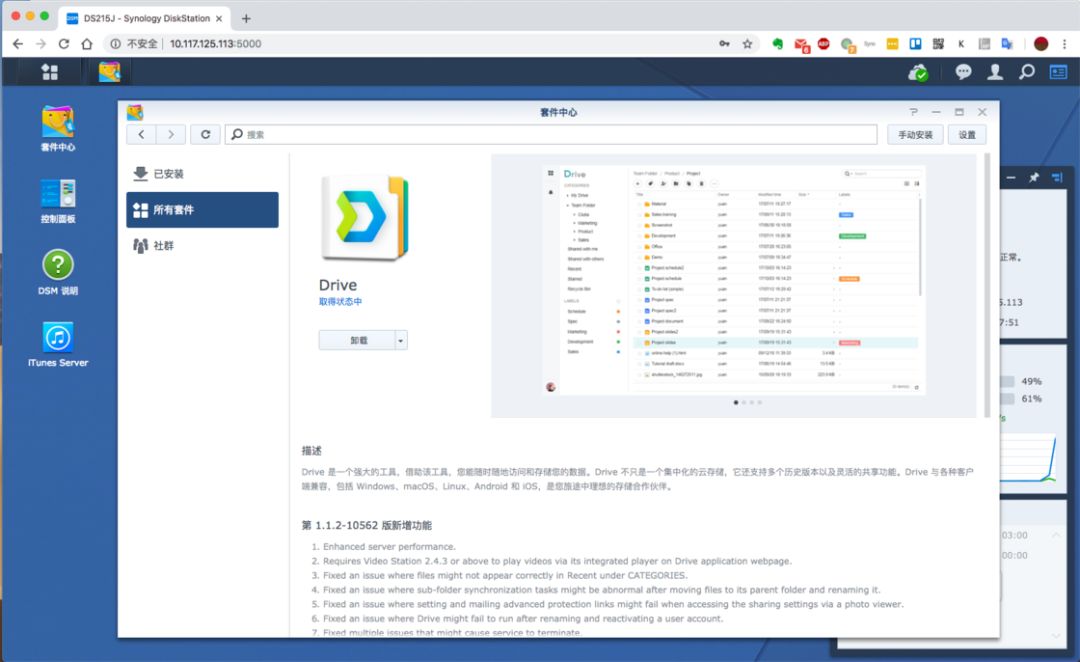
Task: Click the Manual Install button
Action: 915,134
